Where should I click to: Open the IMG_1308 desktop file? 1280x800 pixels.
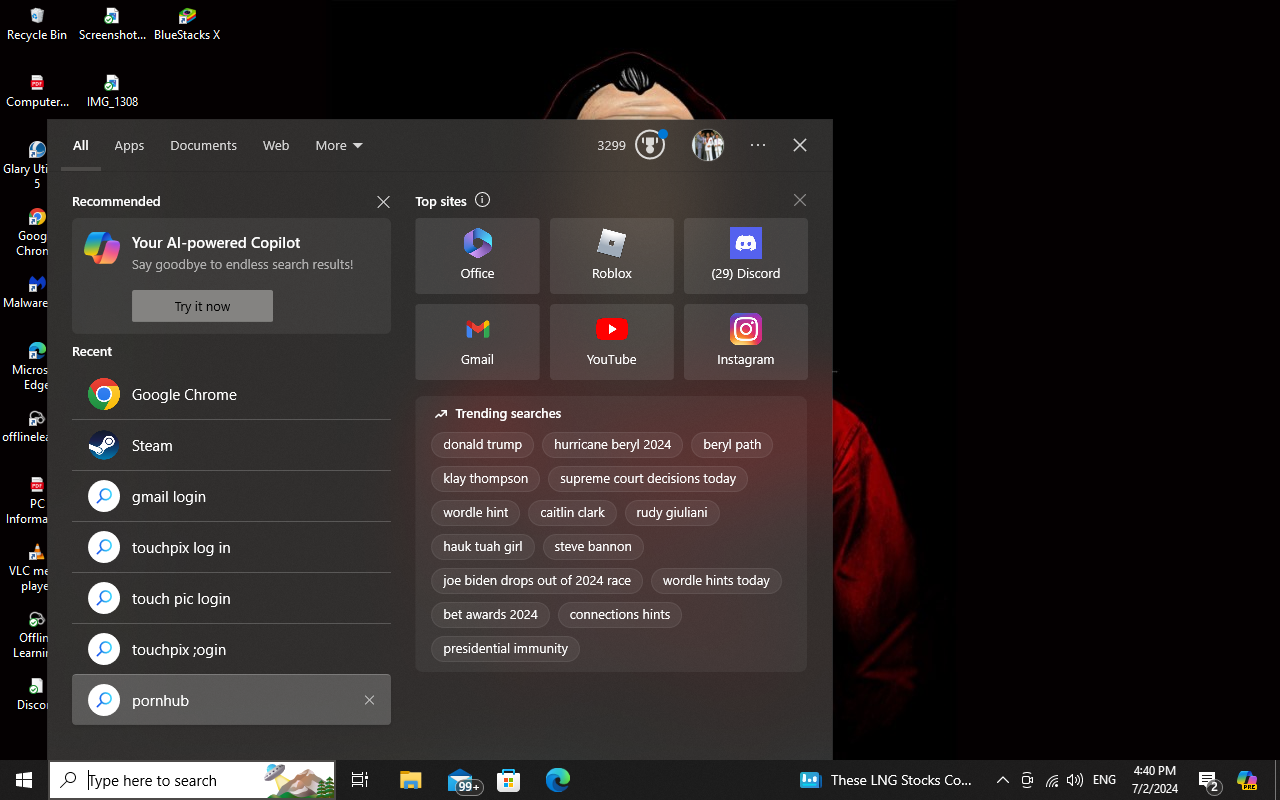(112, 91)
